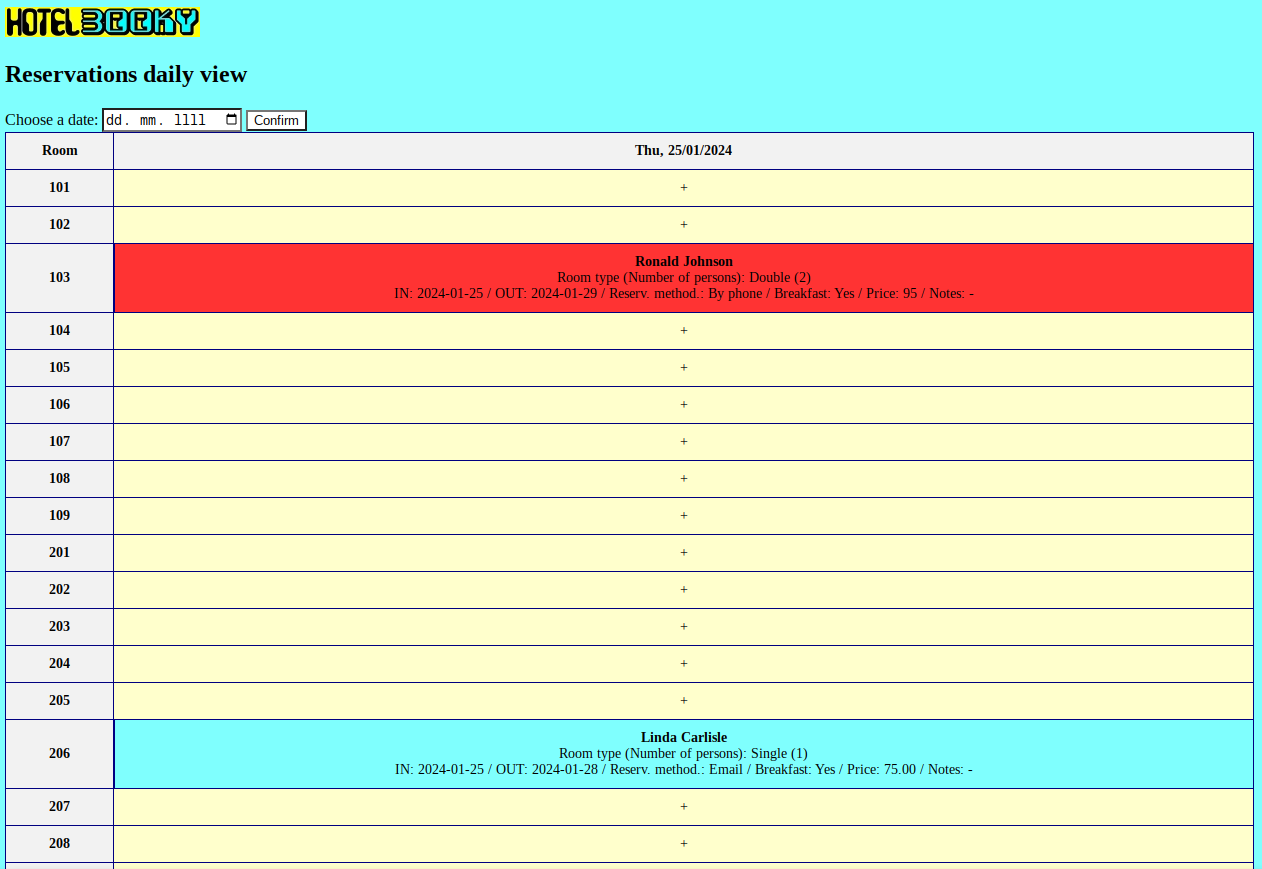Click the Thu, 25/01/2024 date header
The height and width of the screenshot is (869, 1262).
[683, 151]
